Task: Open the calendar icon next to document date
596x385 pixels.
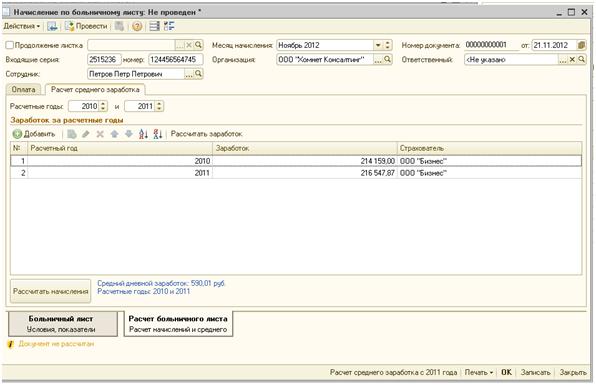Action: 581,45
